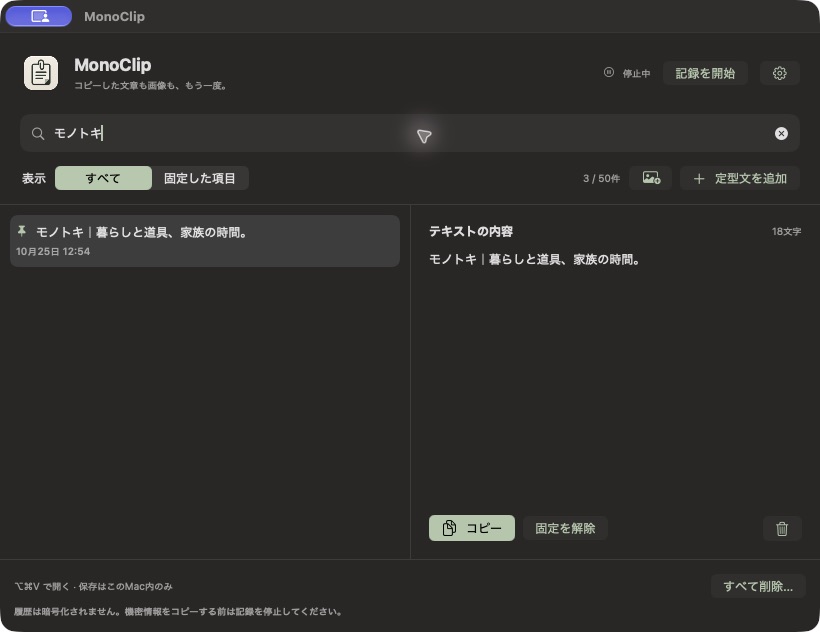820x632 pixels.
Task: Click the 10月25日 12:54 timestamp
Action: click(53, 251)
